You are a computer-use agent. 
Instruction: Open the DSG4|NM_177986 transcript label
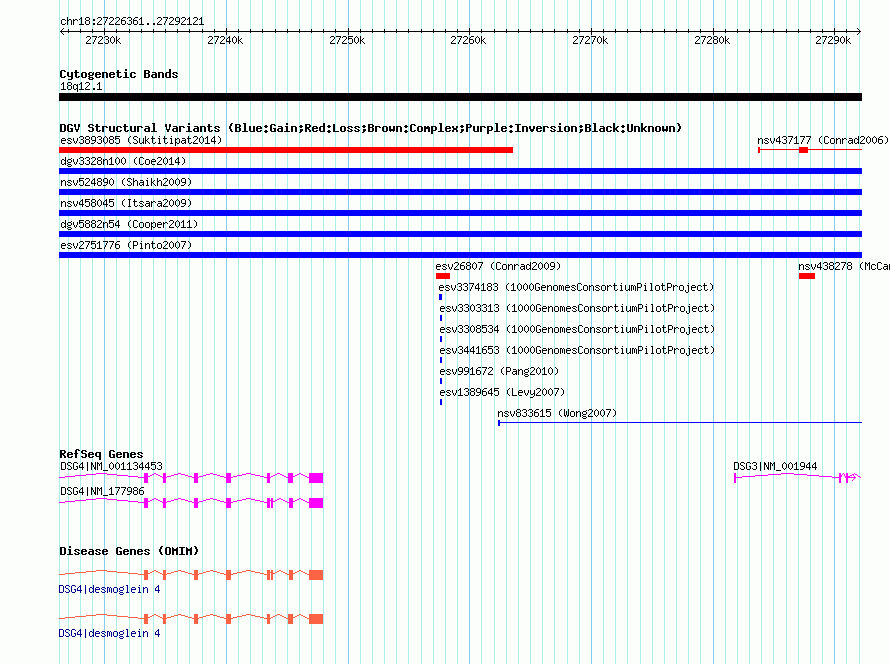click(x=102, y=491)
